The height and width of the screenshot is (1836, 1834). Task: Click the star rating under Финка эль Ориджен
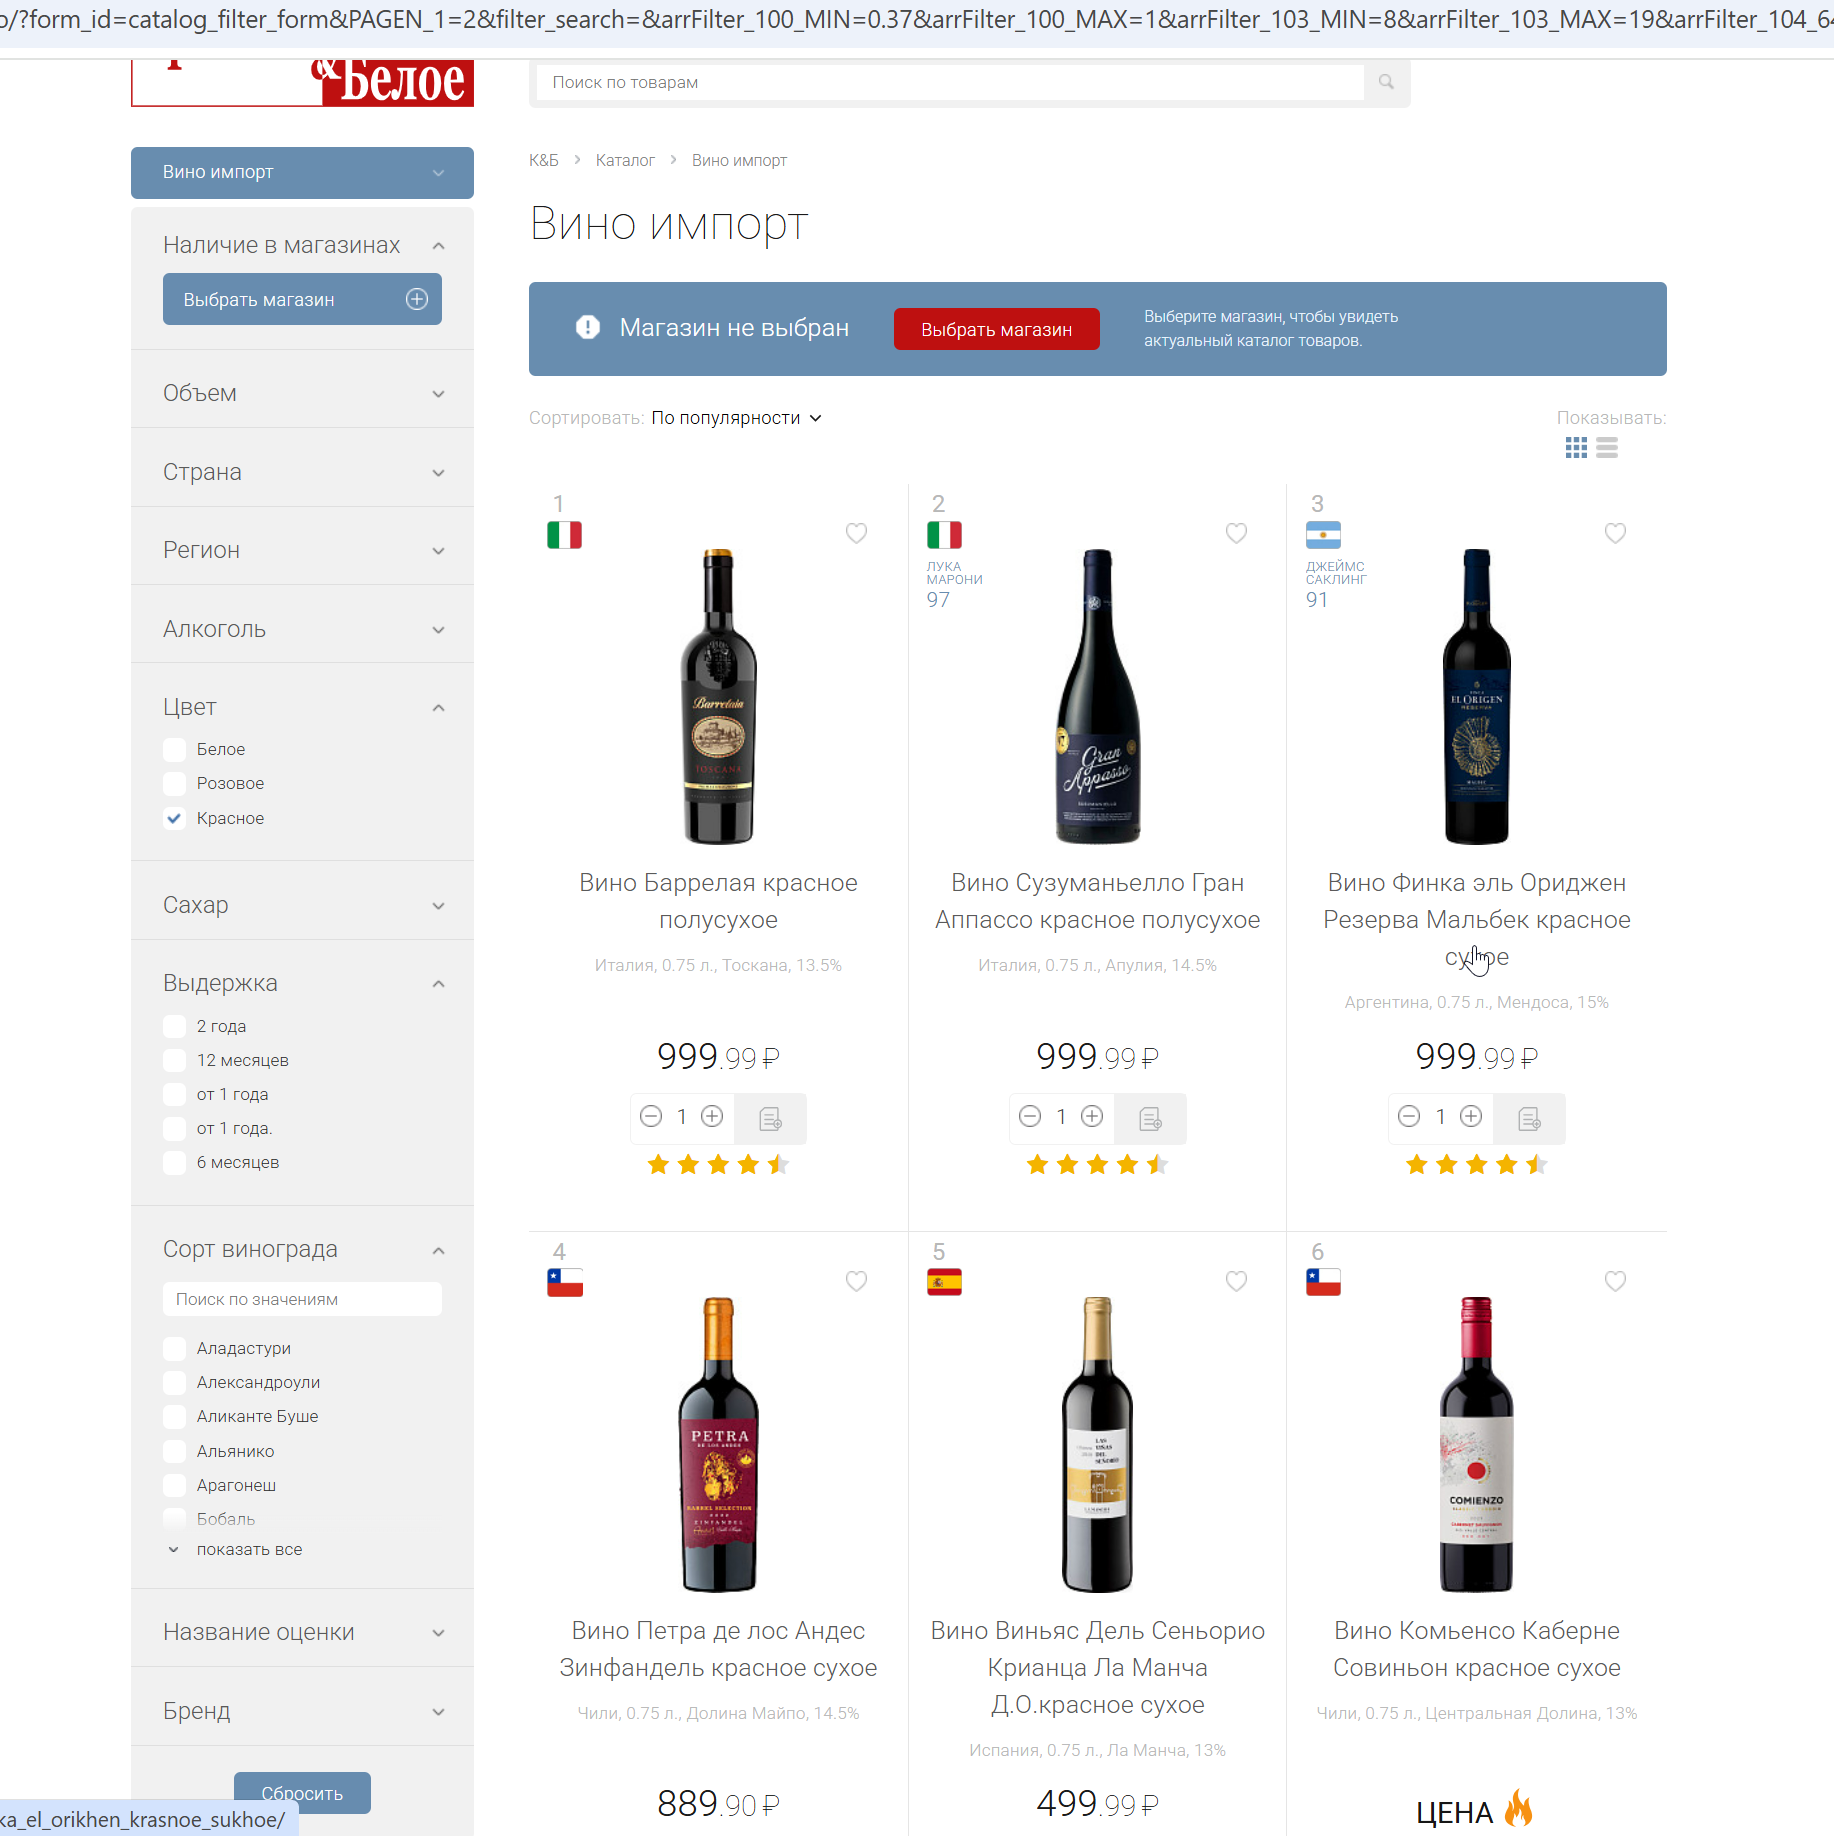pyautogui.click(x=1476, y=1164)
